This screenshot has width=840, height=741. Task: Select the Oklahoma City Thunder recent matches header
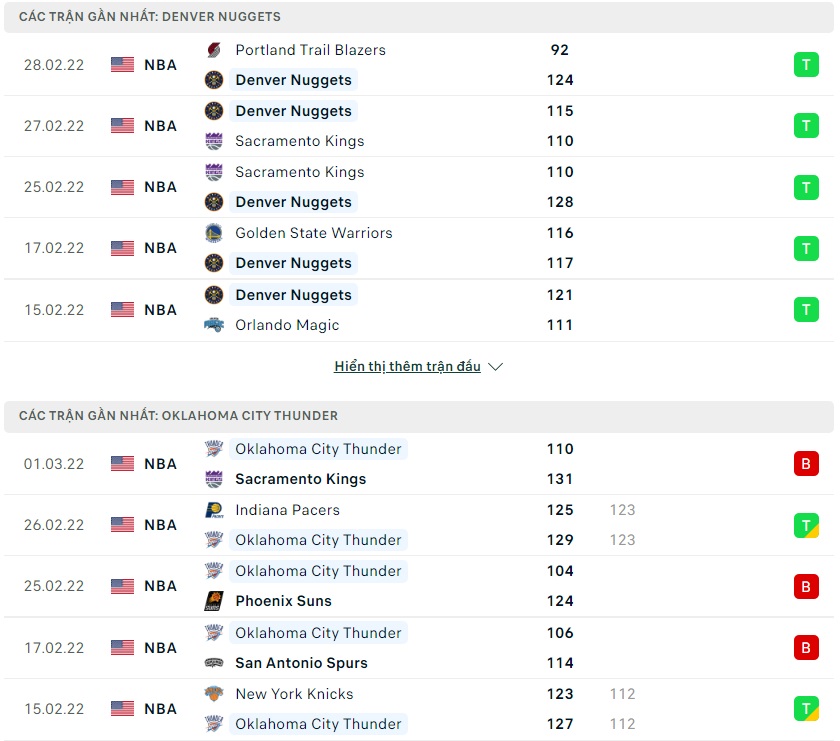point(178,416)
